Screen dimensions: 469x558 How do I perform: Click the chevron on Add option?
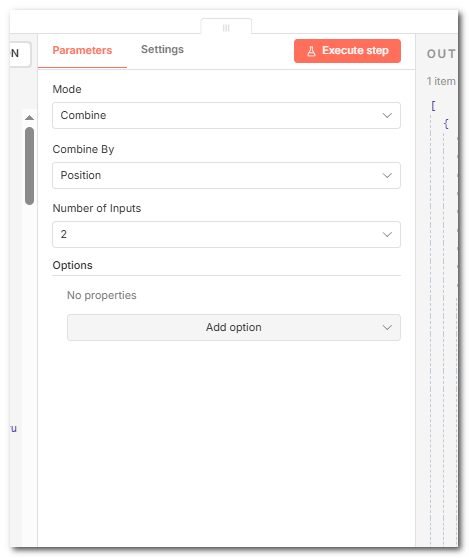point(387,327)
